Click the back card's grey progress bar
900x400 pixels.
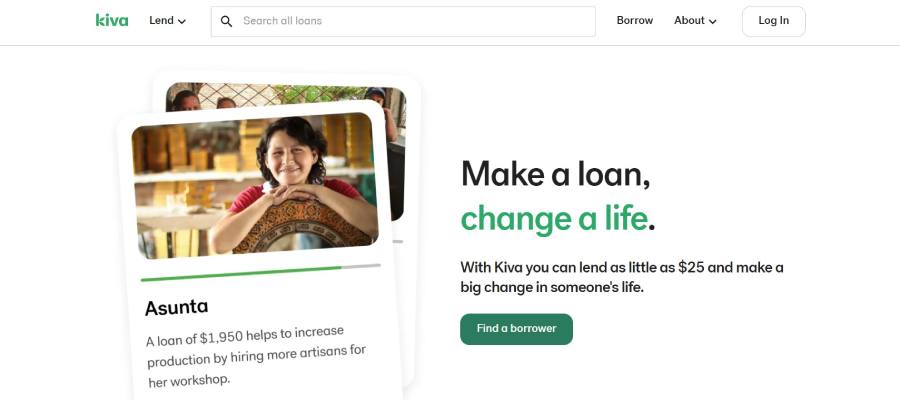398,242
